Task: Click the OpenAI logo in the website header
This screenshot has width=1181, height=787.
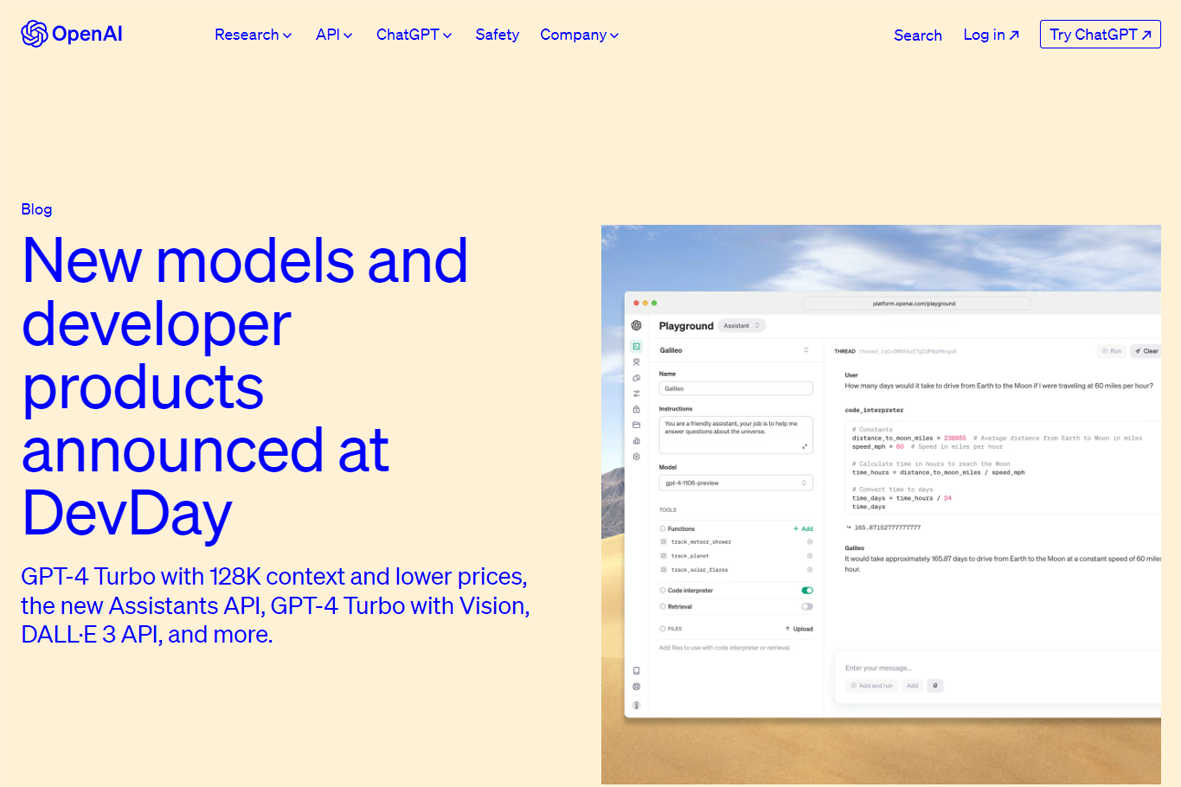Action: (x=70, y=33)
